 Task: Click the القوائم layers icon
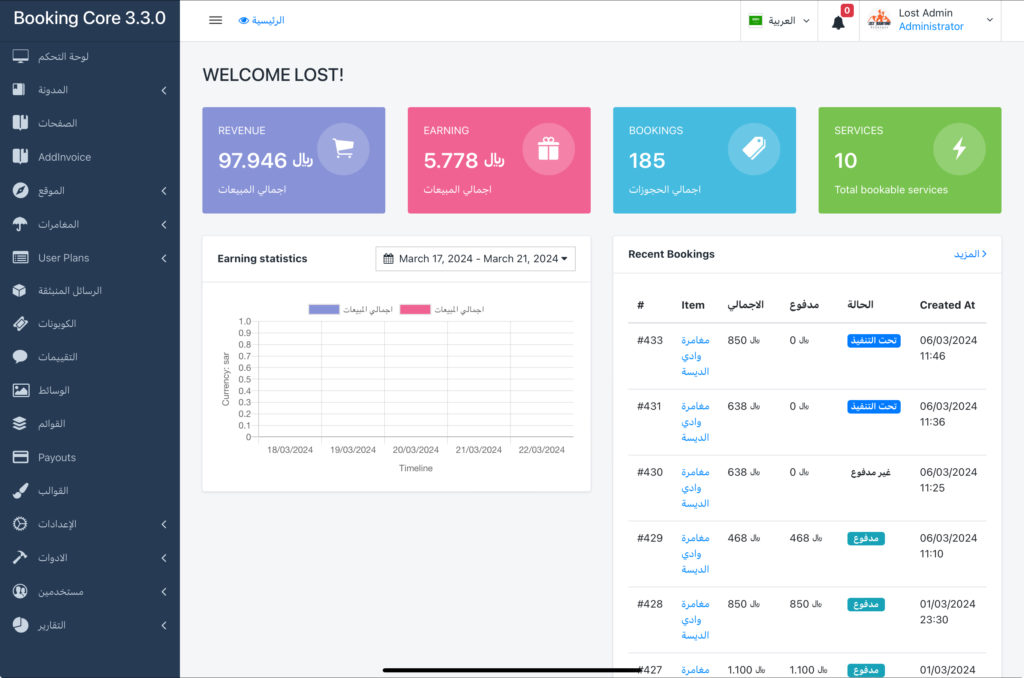tap(20, 423)
